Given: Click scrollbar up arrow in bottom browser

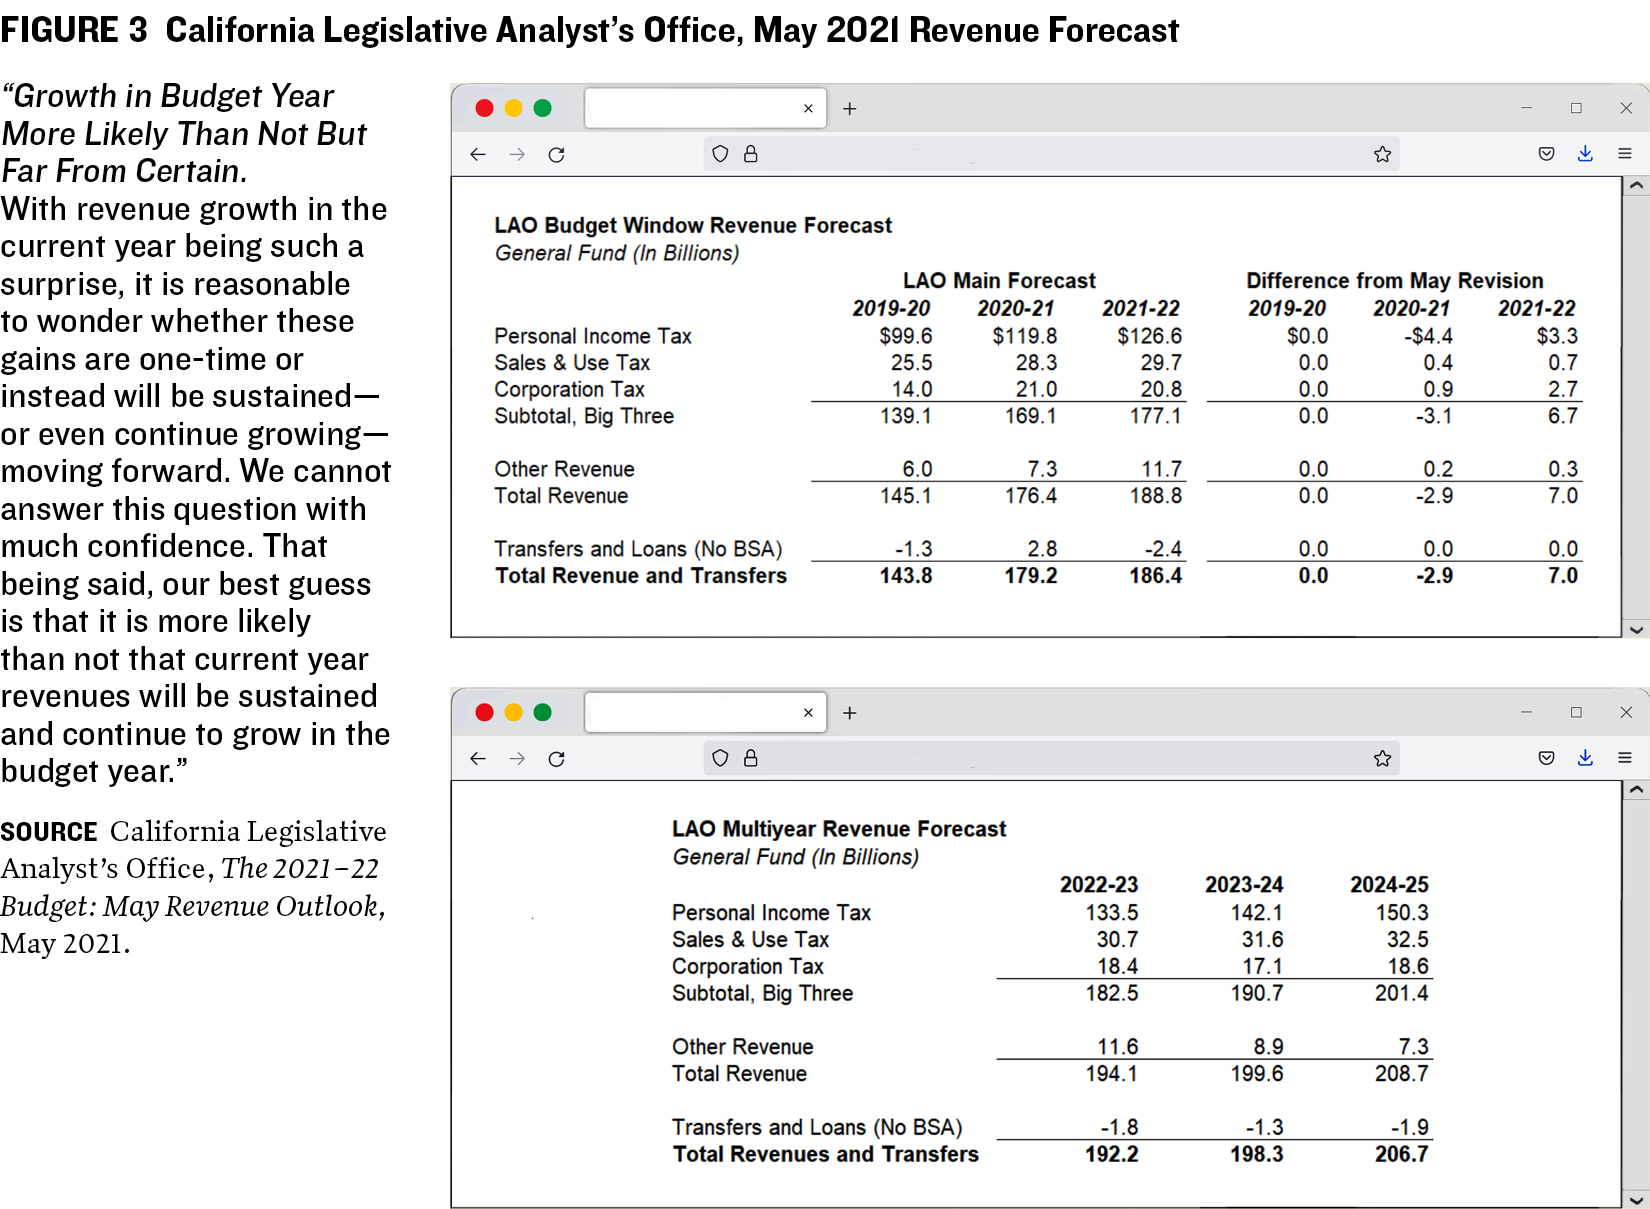Looking at the screenshot, I should [1636, 790].
